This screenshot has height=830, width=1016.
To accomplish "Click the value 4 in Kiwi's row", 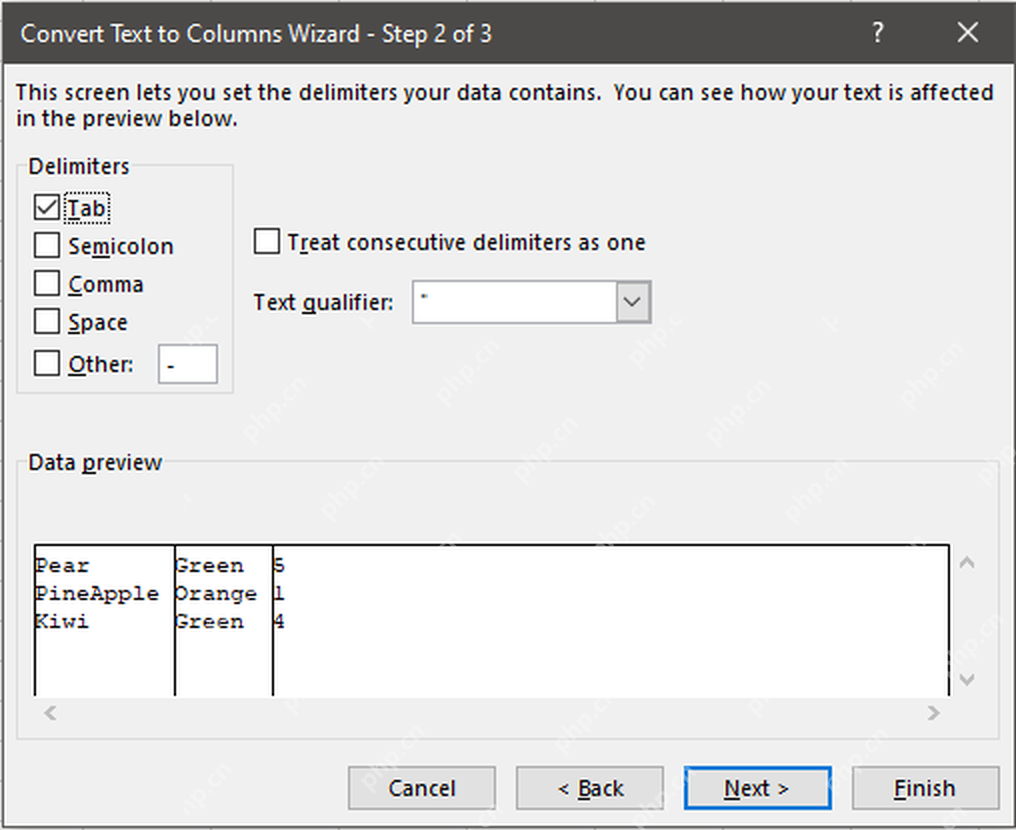I will pos(279,621).
